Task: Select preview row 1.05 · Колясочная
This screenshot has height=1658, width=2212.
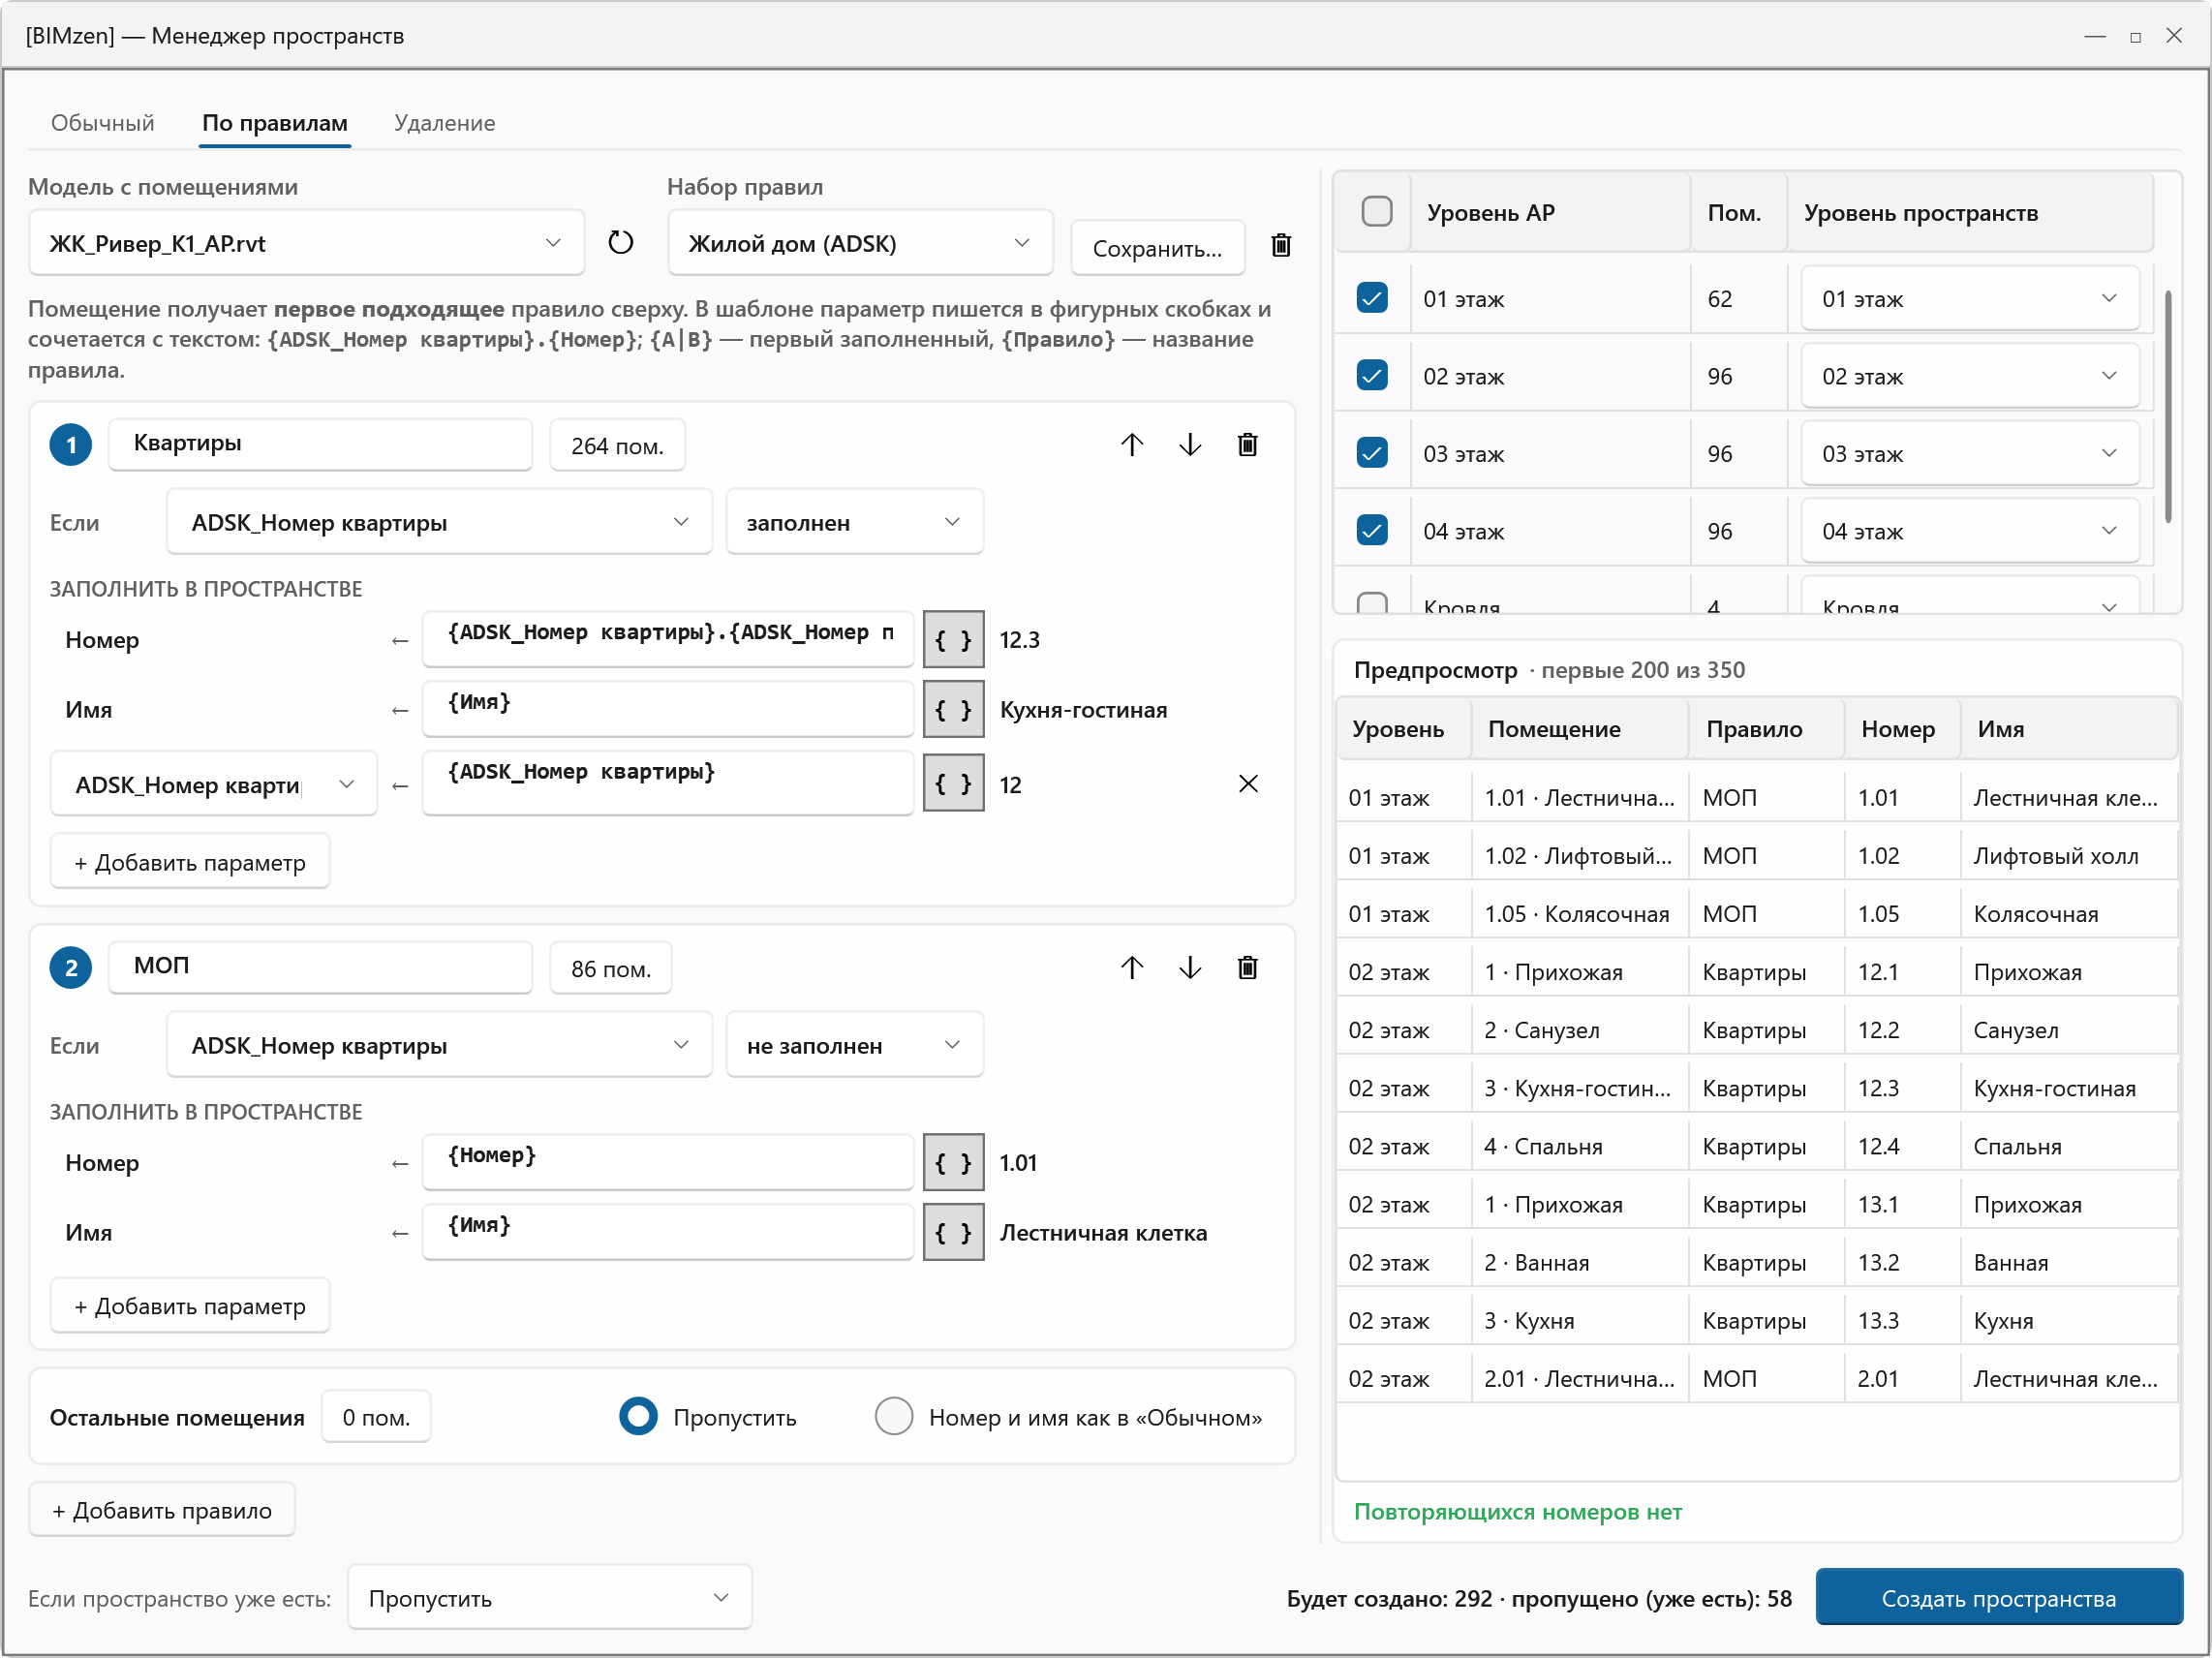Action: [1757, 914]
